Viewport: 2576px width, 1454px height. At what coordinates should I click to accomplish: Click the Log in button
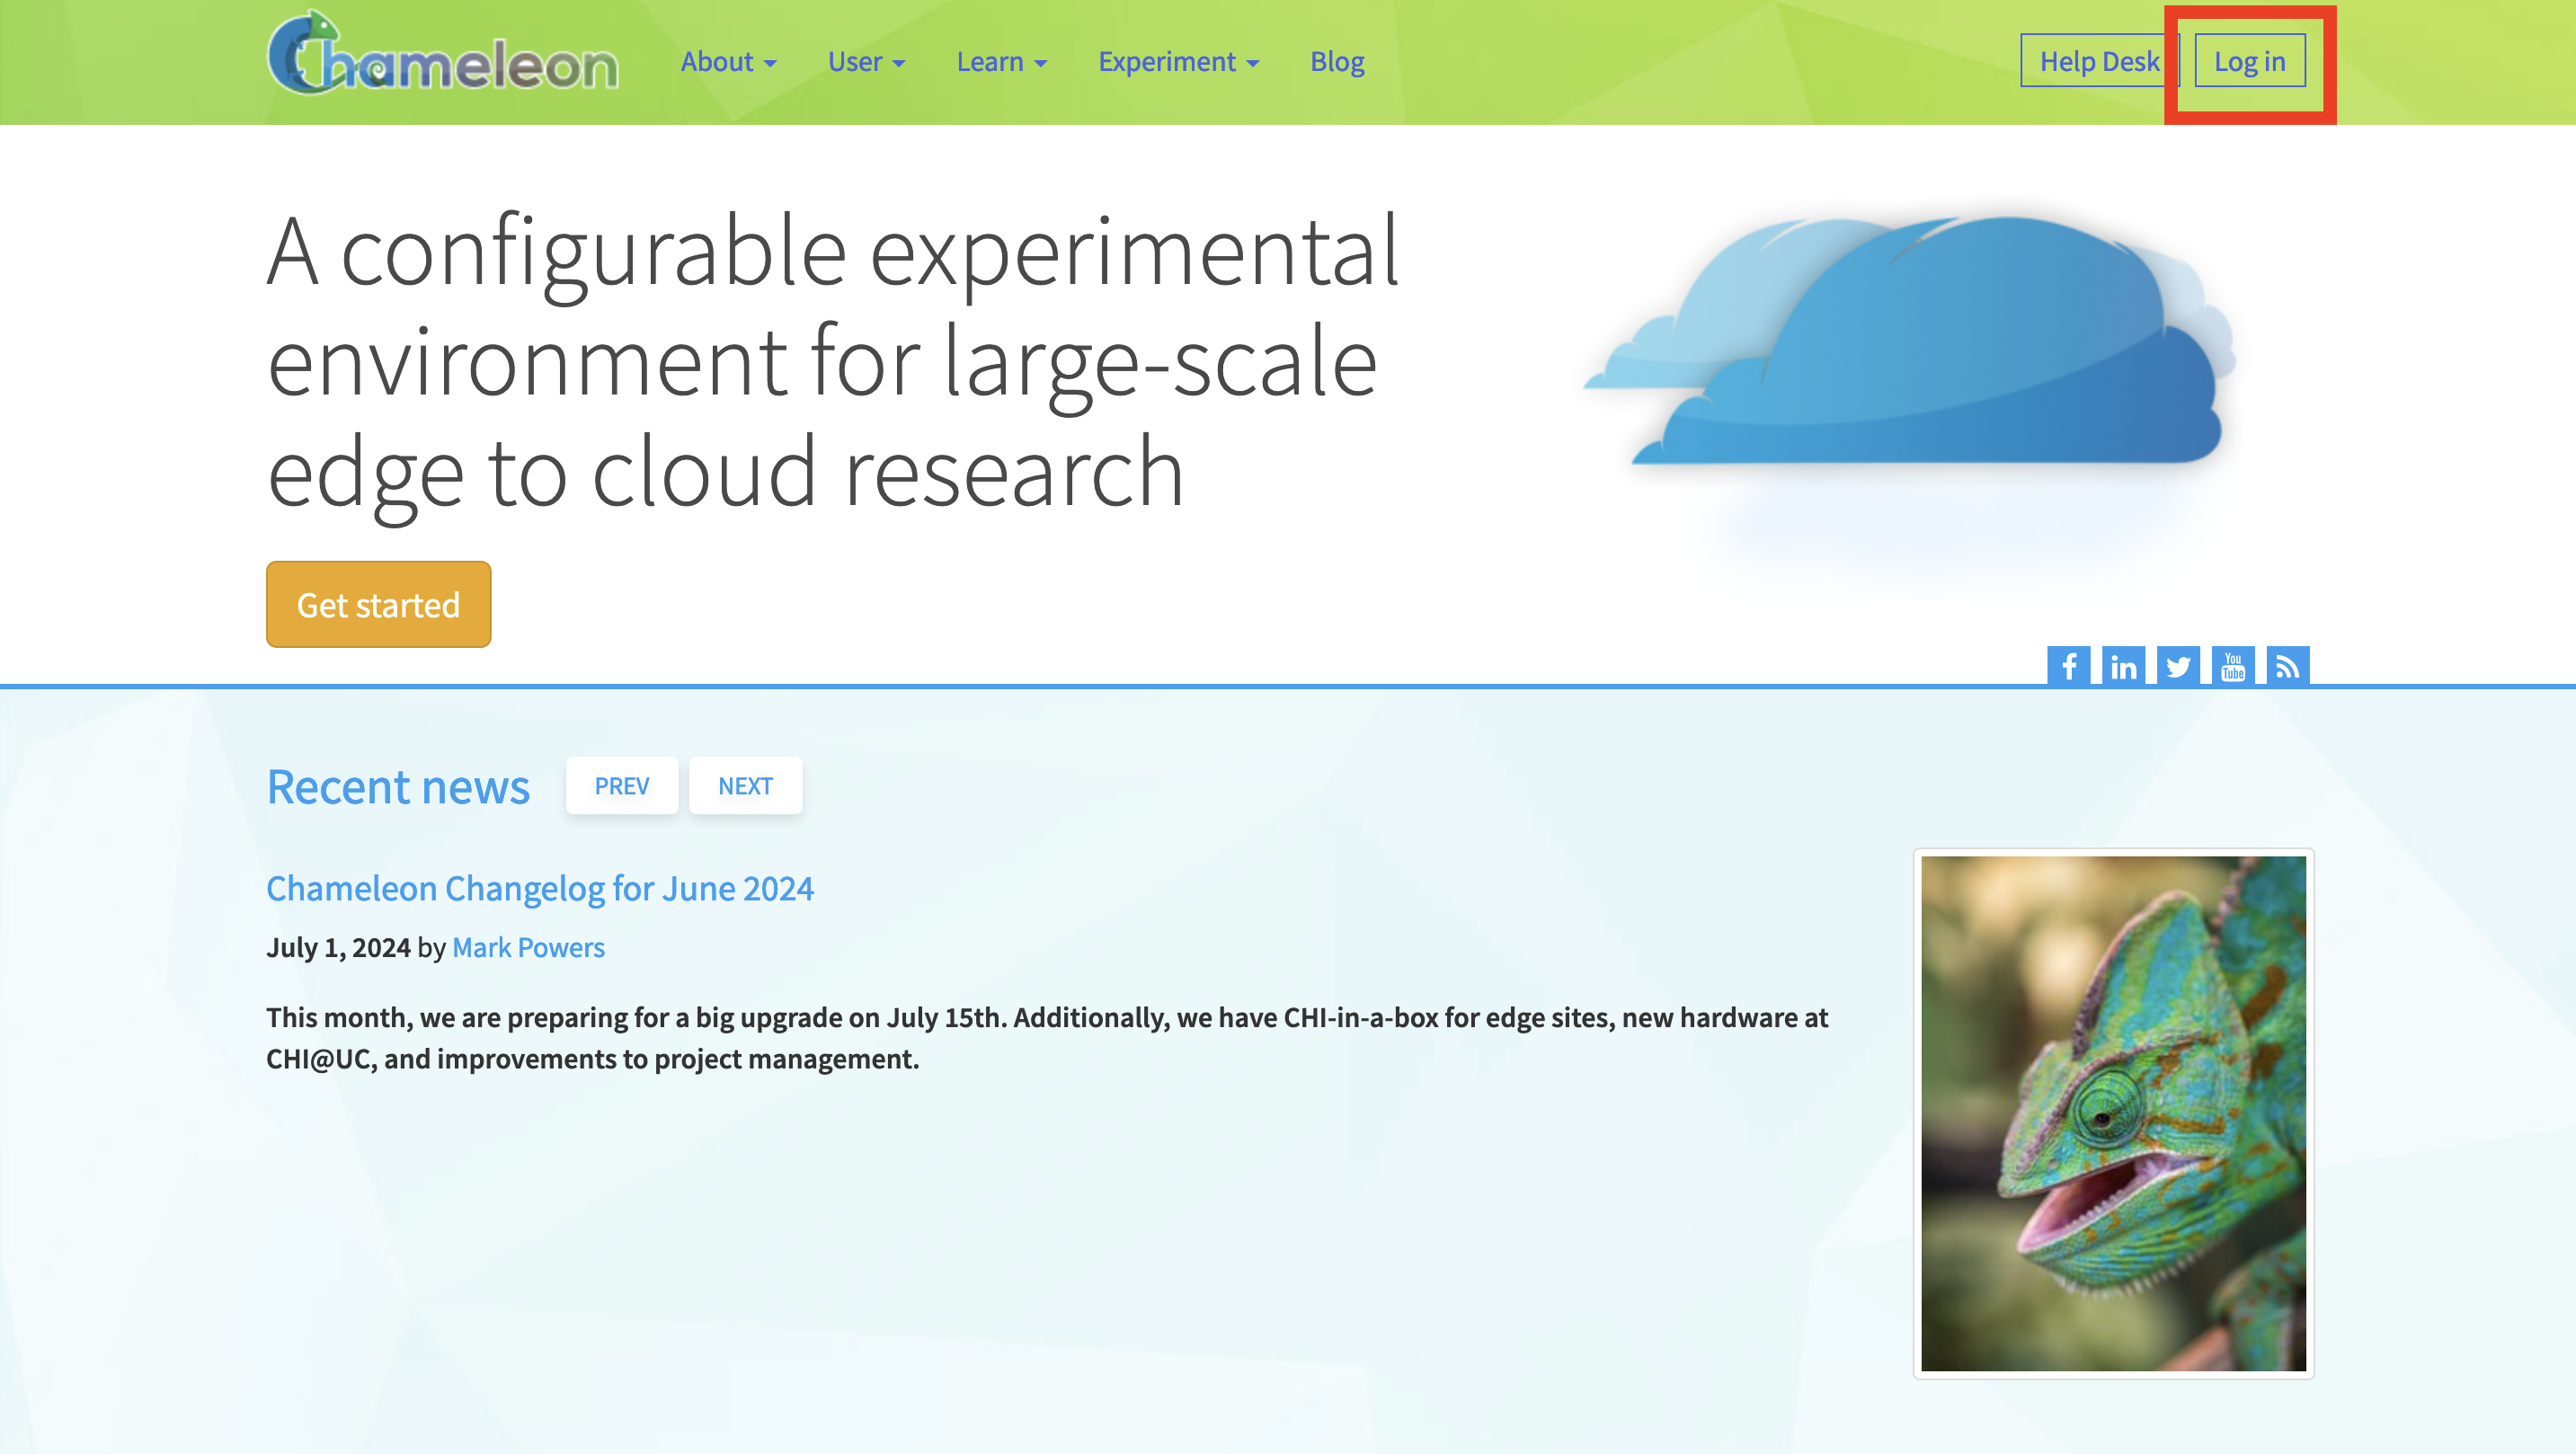(2250, 61)
